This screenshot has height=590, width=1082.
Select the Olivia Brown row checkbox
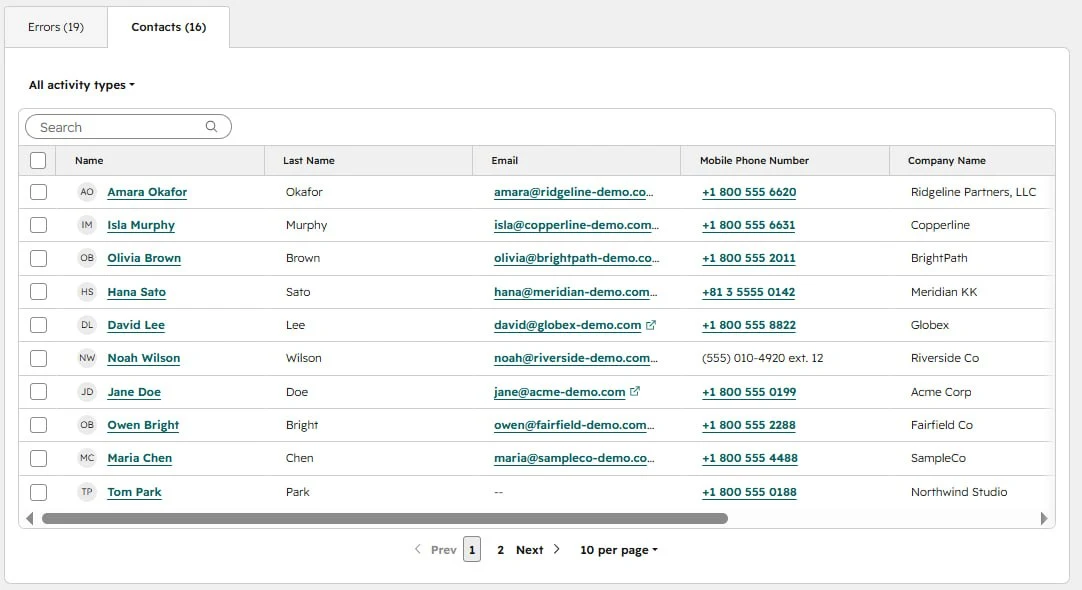(39, 258)
